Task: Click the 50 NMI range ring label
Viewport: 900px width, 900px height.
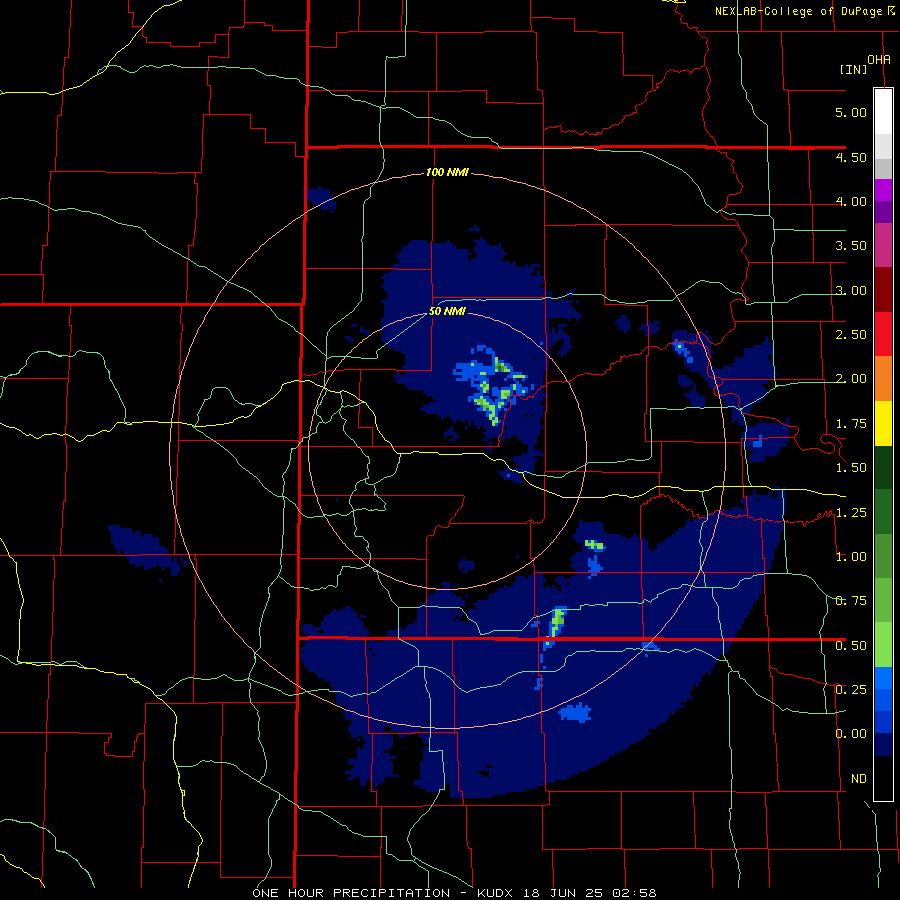Action: (447, 312)
